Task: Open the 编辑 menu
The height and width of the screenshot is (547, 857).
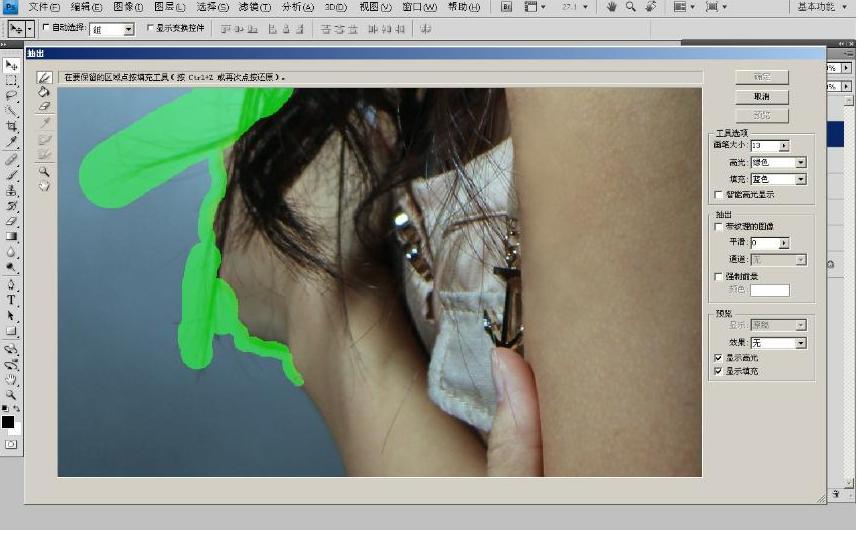Action: [x=86, y=7]
